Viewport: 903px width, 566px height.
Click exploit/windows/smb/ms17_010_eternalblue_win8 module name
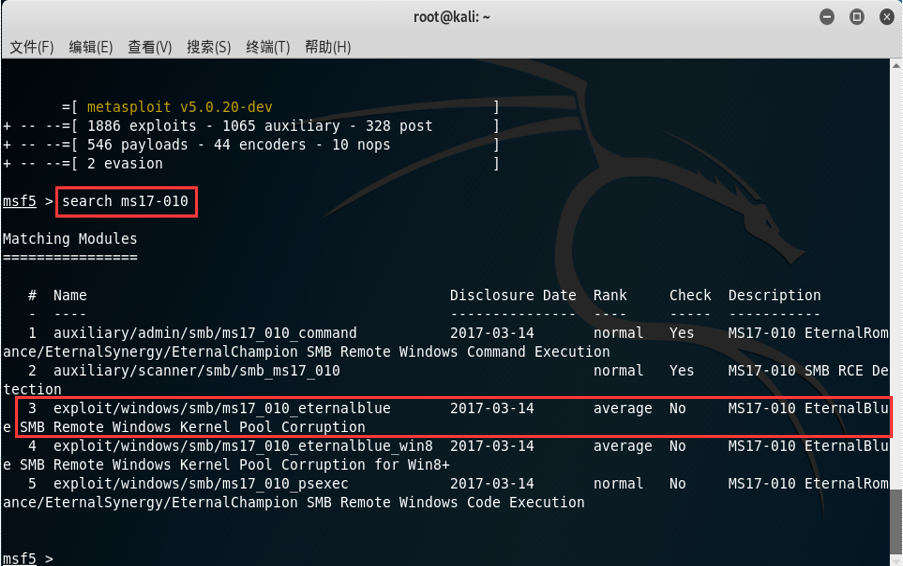pyautogui.click(x=243, y=446)
